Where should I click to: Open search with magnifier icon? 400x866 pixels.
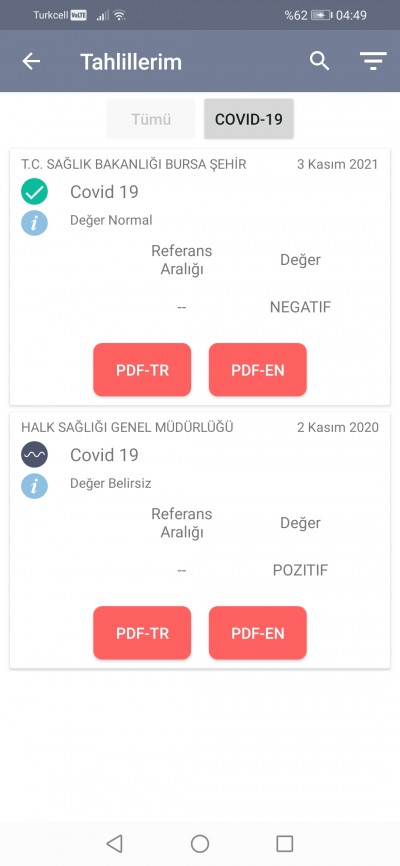pos(319,61)
